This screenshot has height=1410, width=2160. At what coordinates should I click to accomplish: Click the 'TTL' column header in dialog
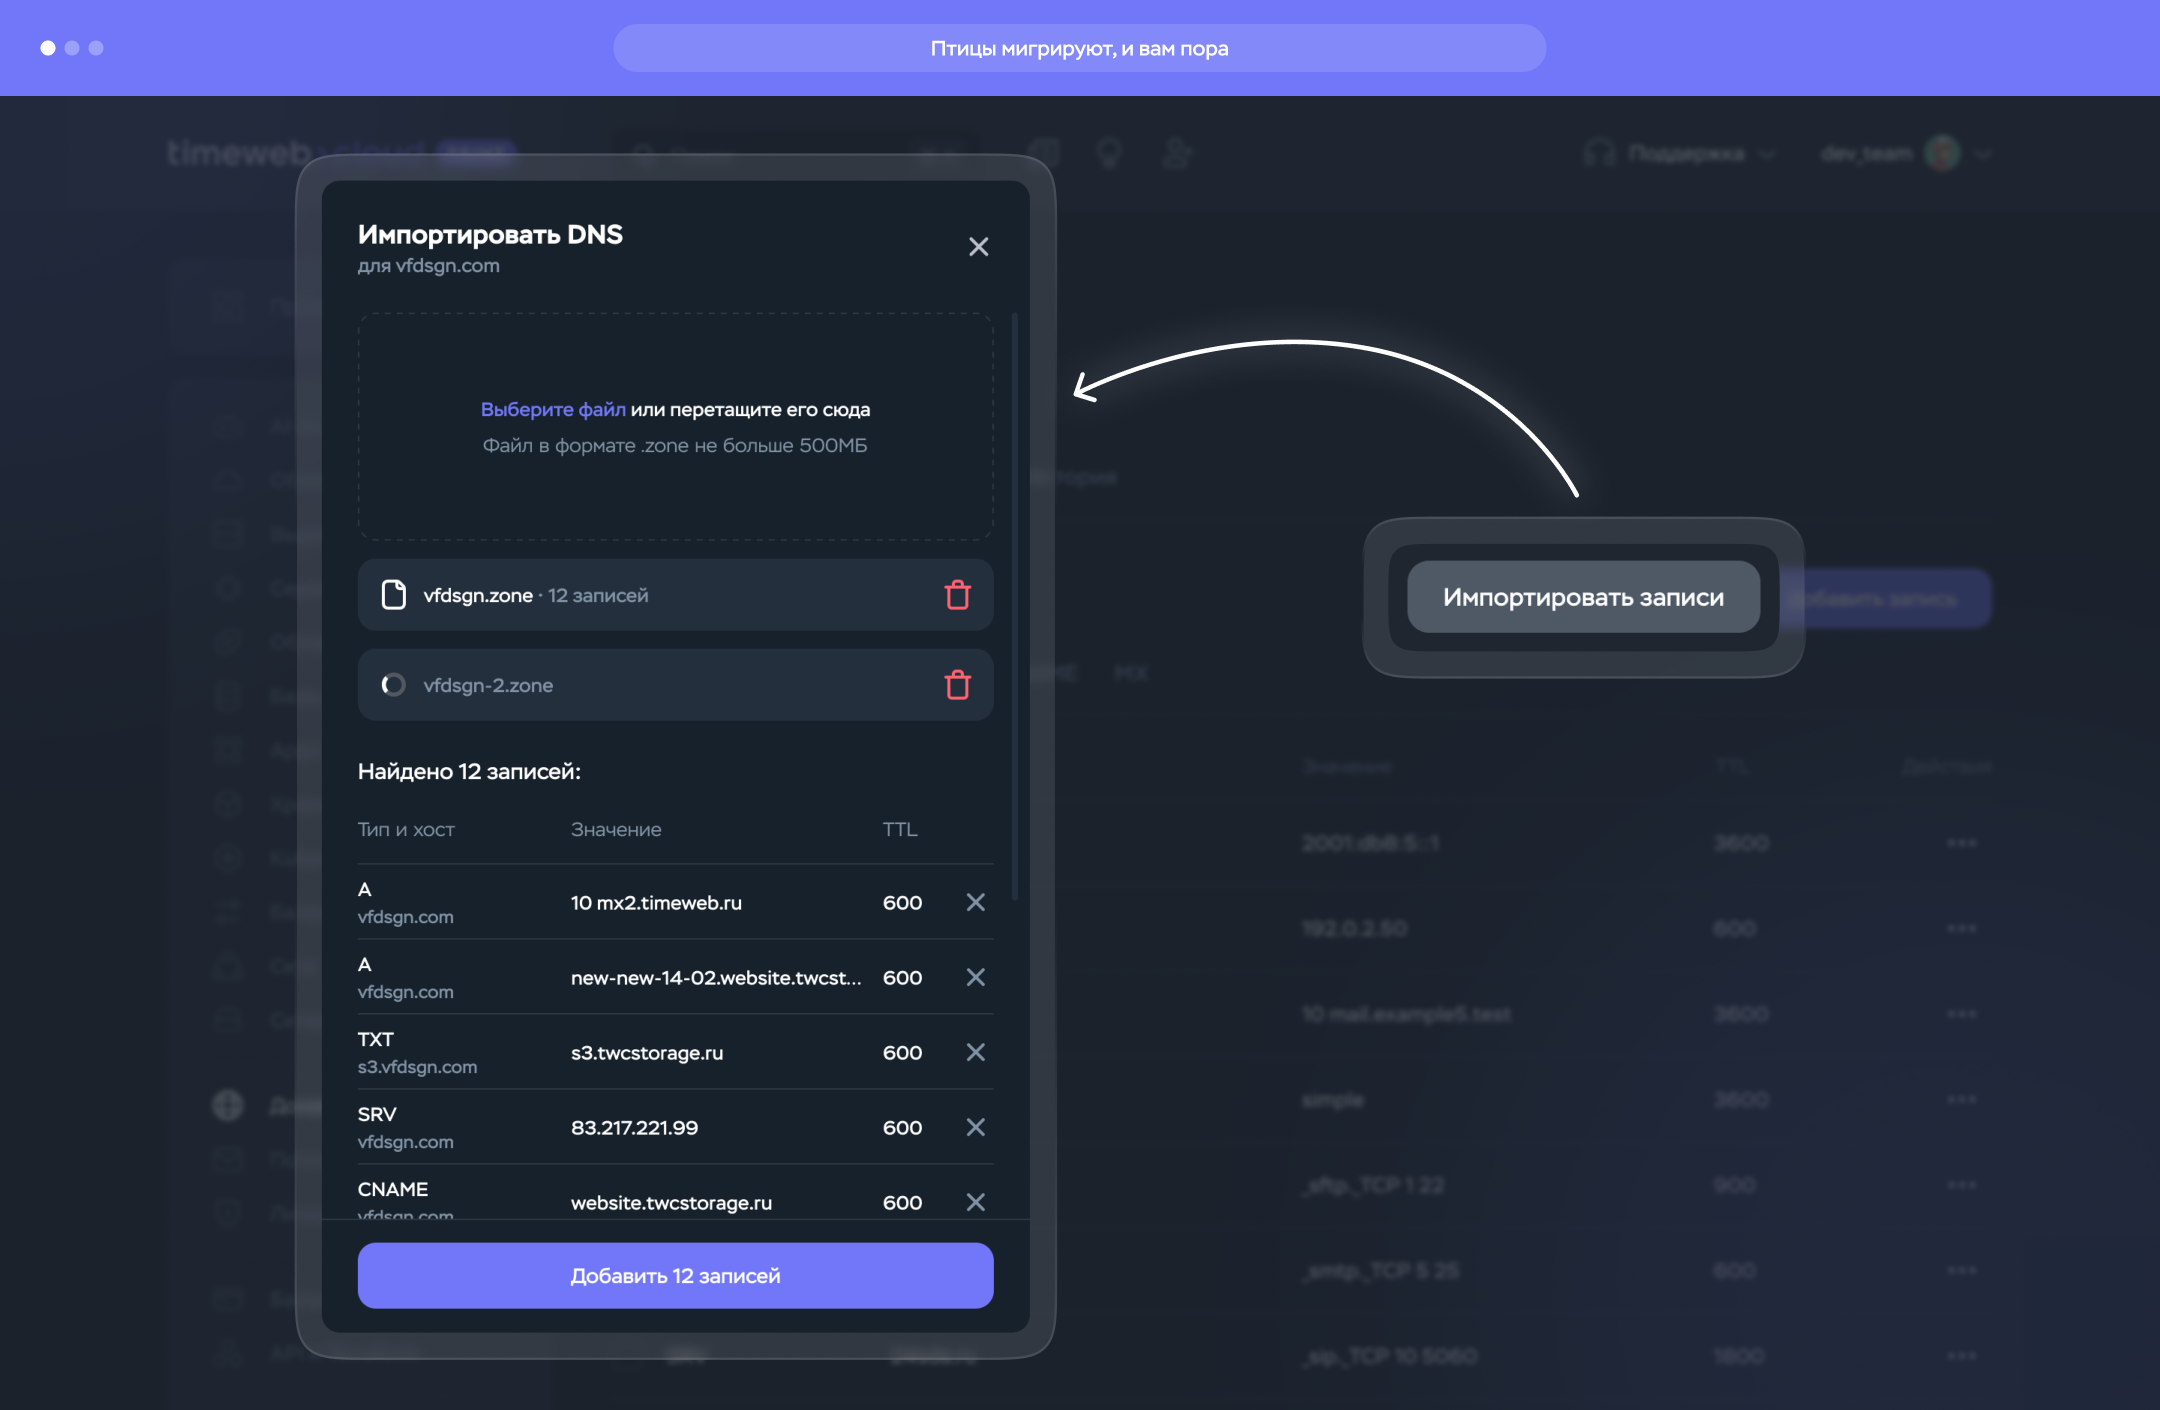(x=899, y=829)
